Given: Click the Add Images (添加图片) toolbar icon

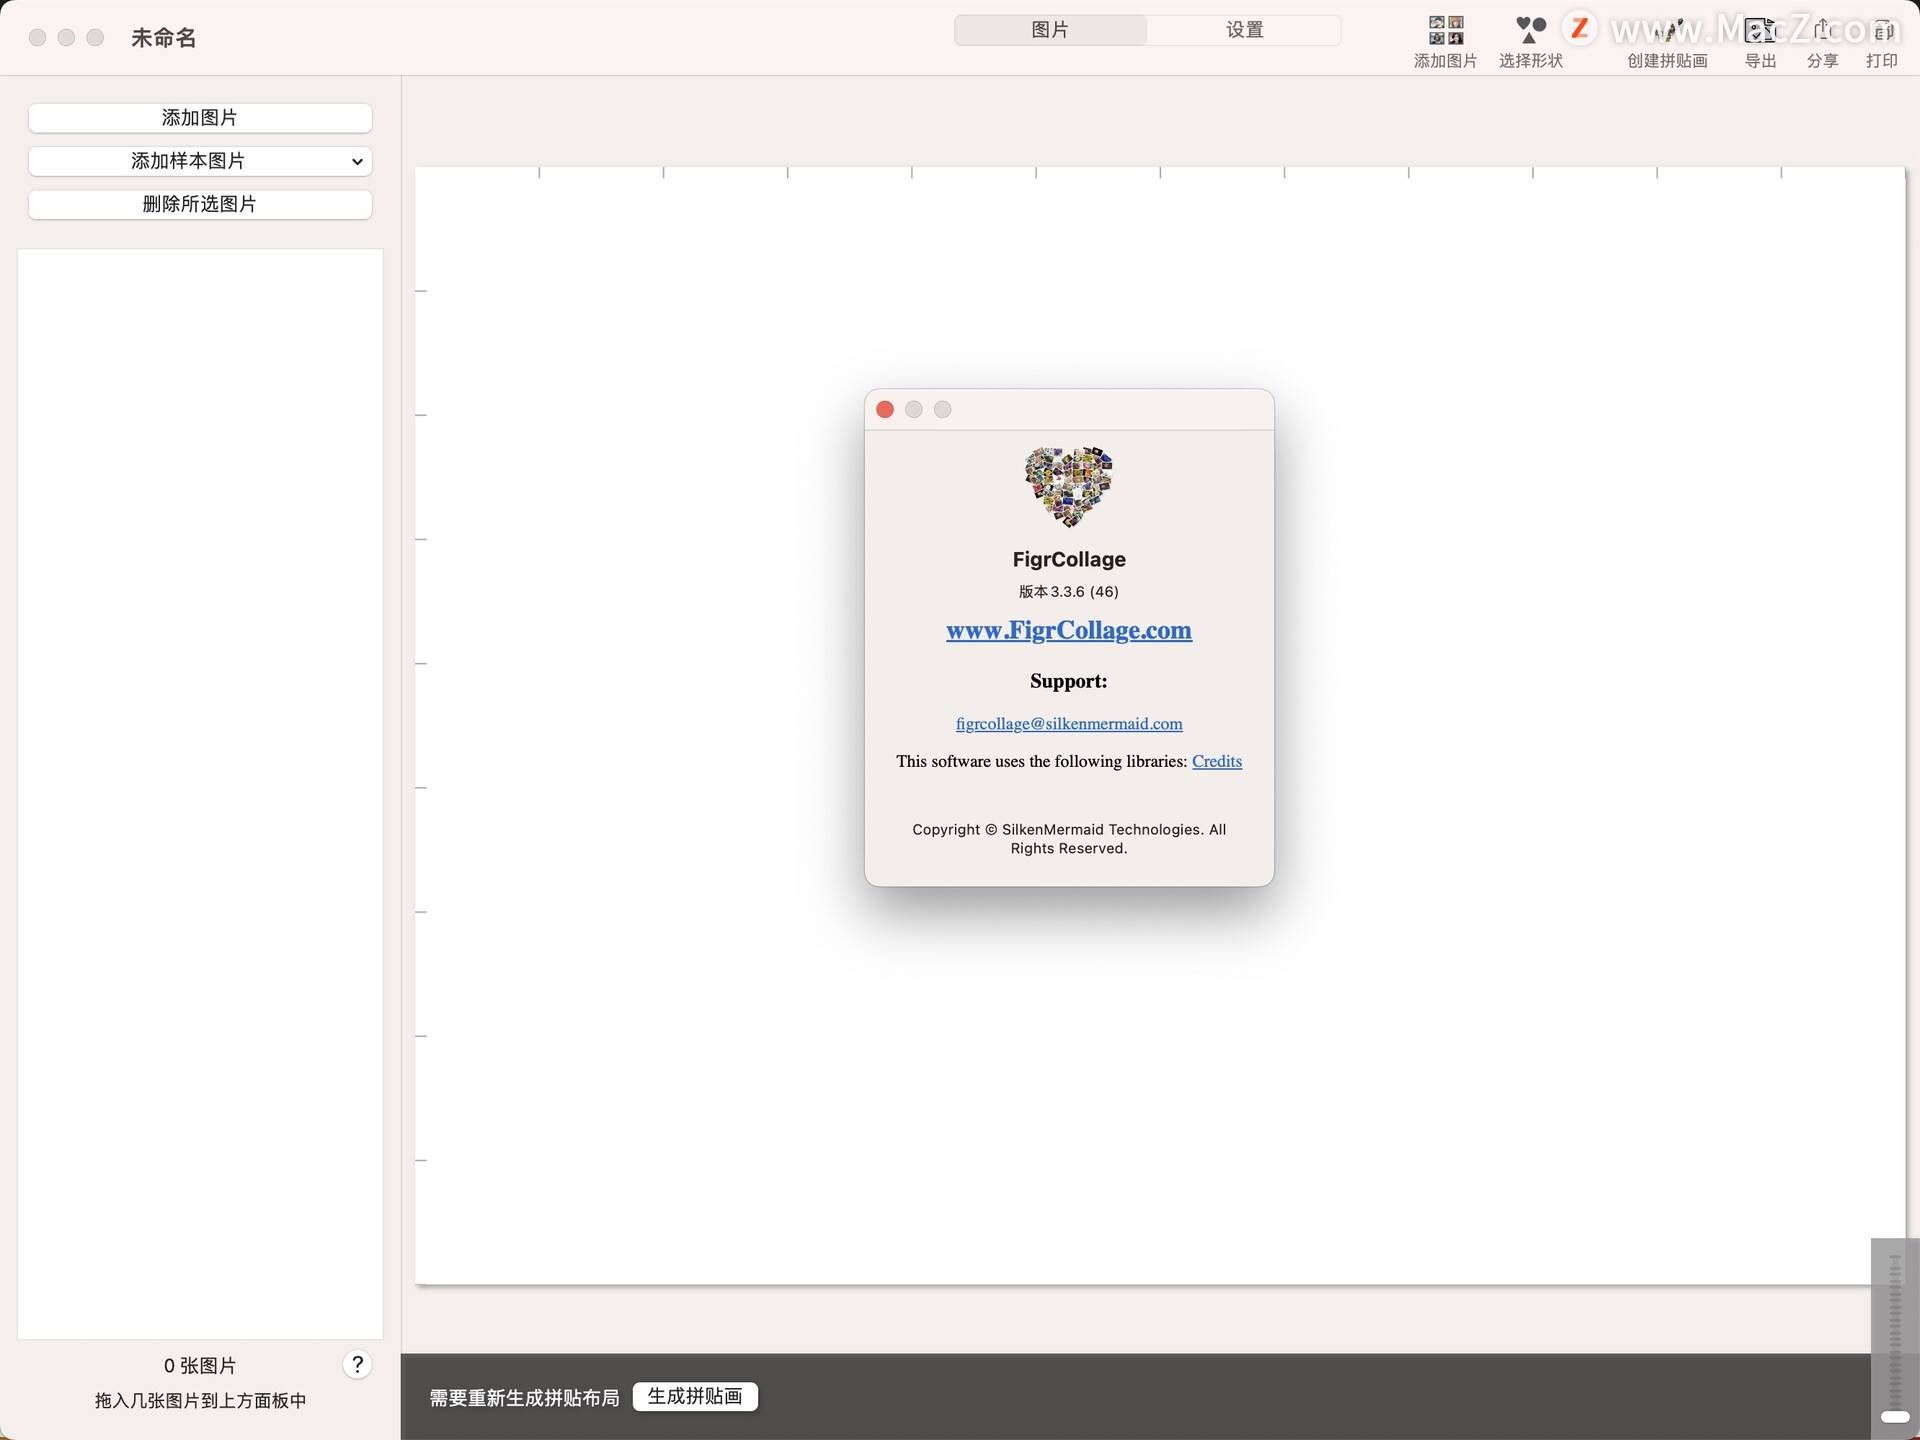Looking at the screenshot, I should tap(1445, 31).
